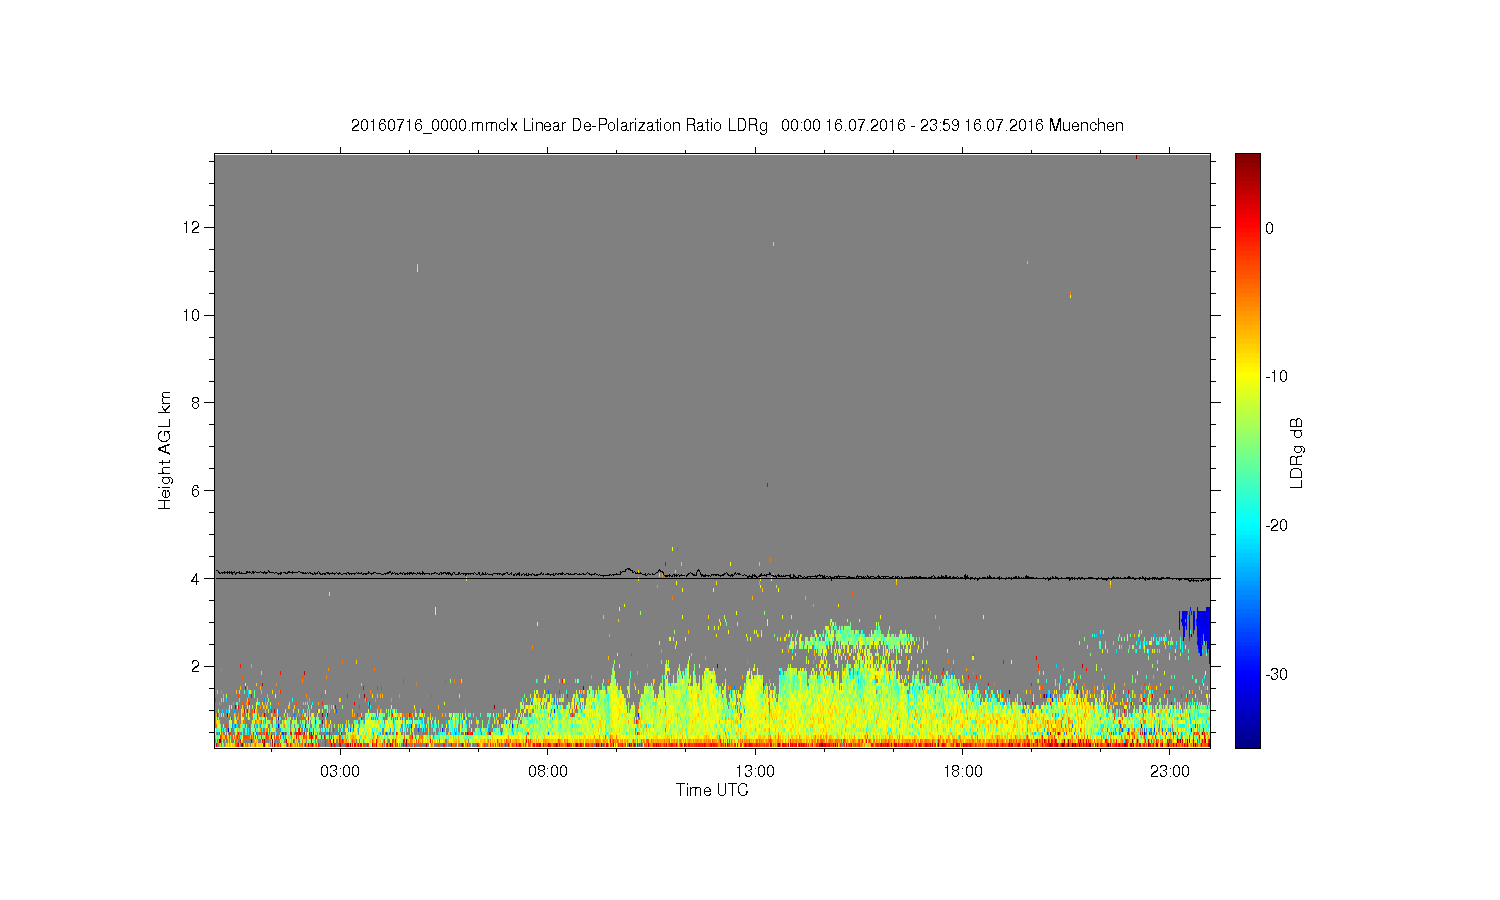Click the height axis label 12

(x=192, y=228)
